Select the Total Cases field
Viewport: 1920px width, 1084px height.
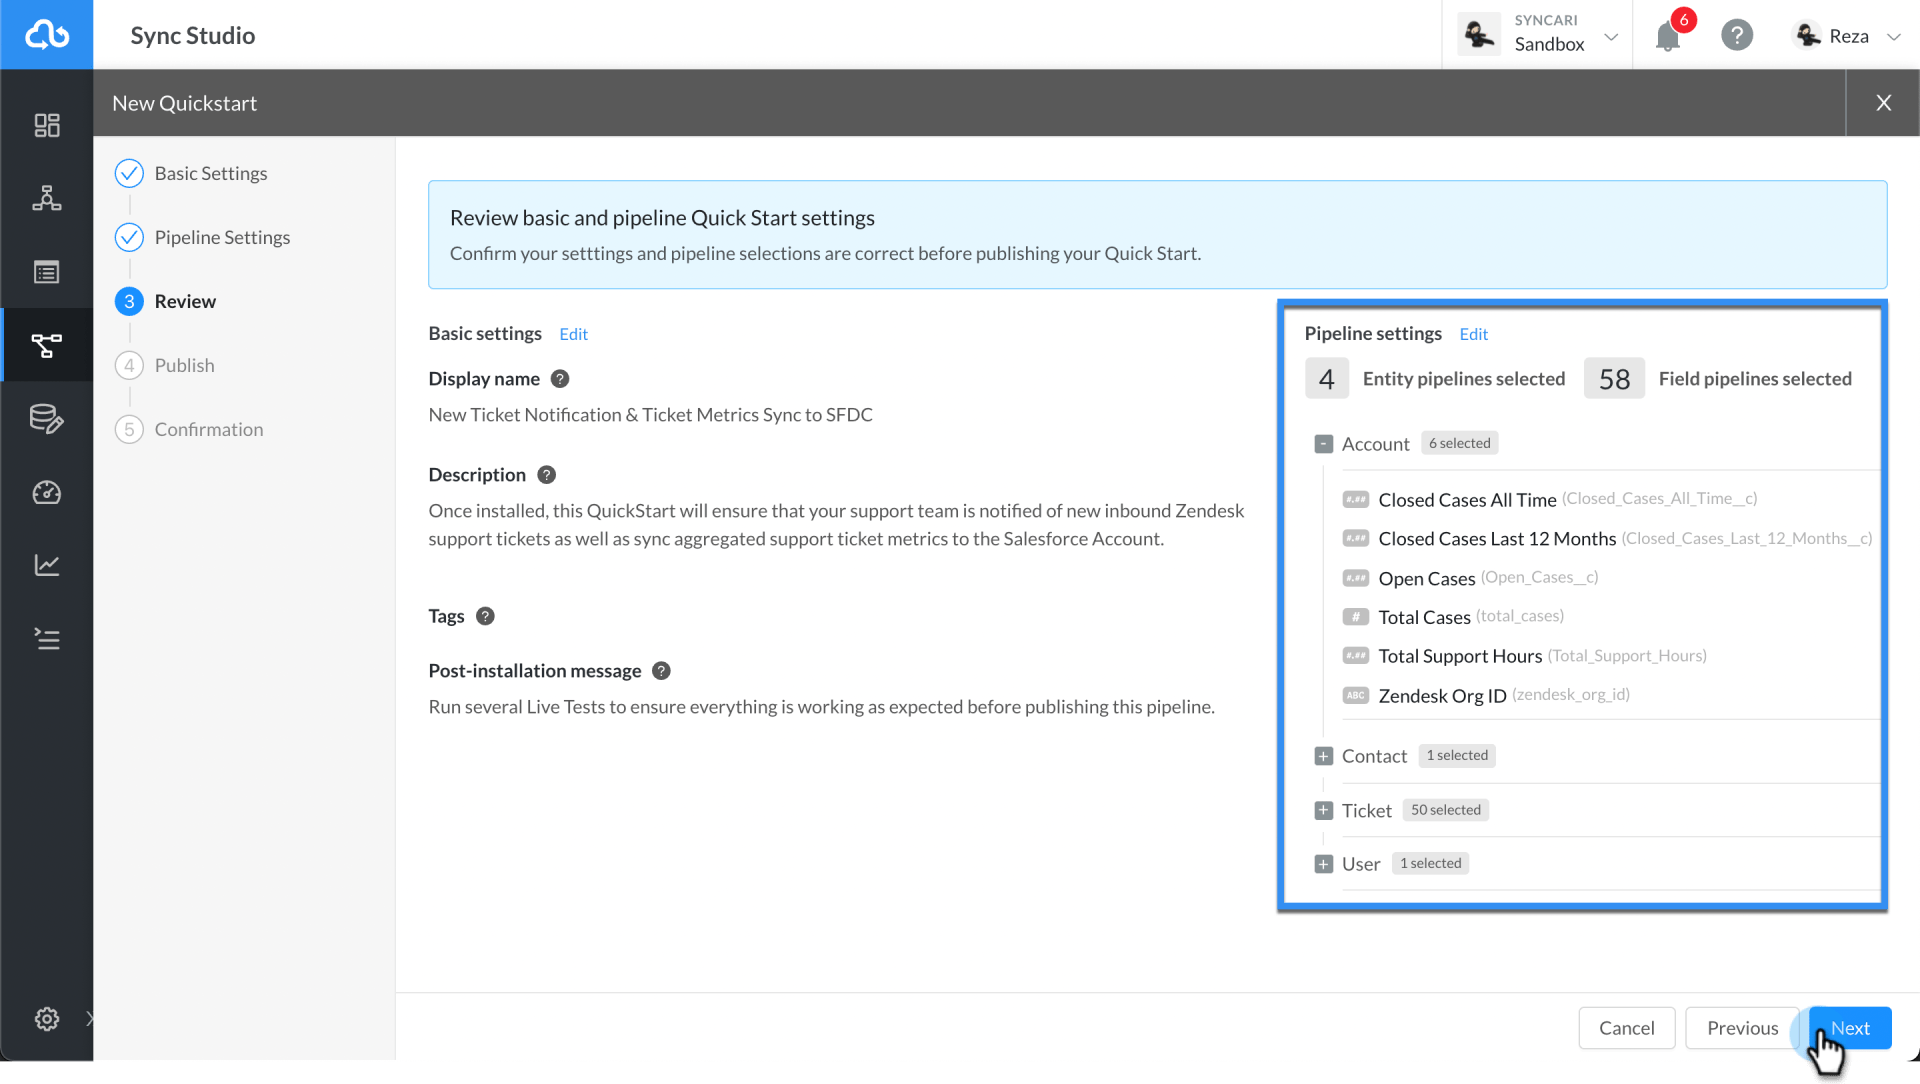point(1424,617)
